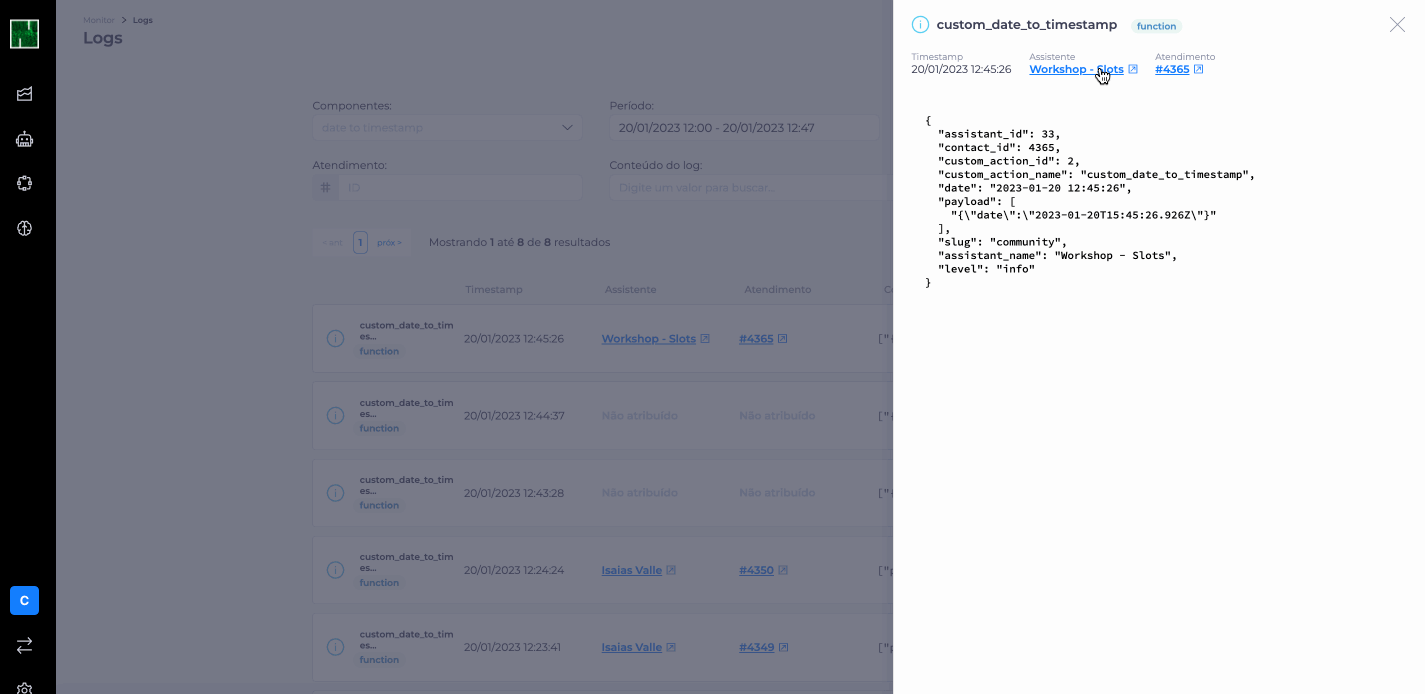Select page 1 in pagination
The width and height of the screenshot is (1425, 694).
pyautogui.click(x=360, y=242)
